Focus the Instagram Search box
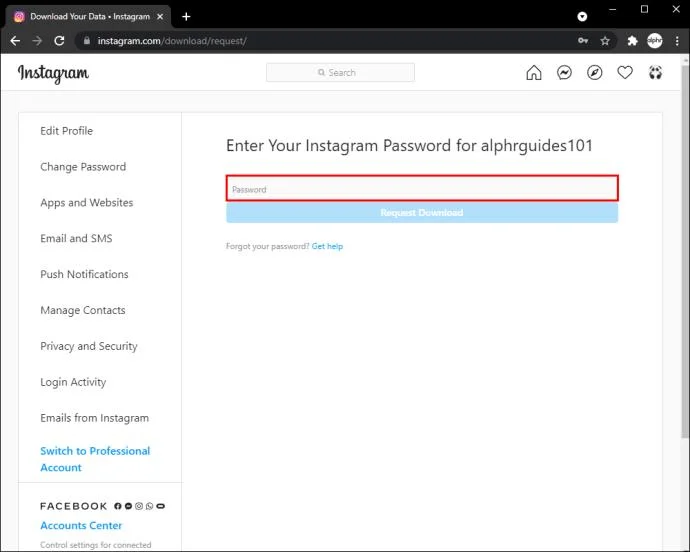Viewport: 690px width, 552px height. [340, 73]
